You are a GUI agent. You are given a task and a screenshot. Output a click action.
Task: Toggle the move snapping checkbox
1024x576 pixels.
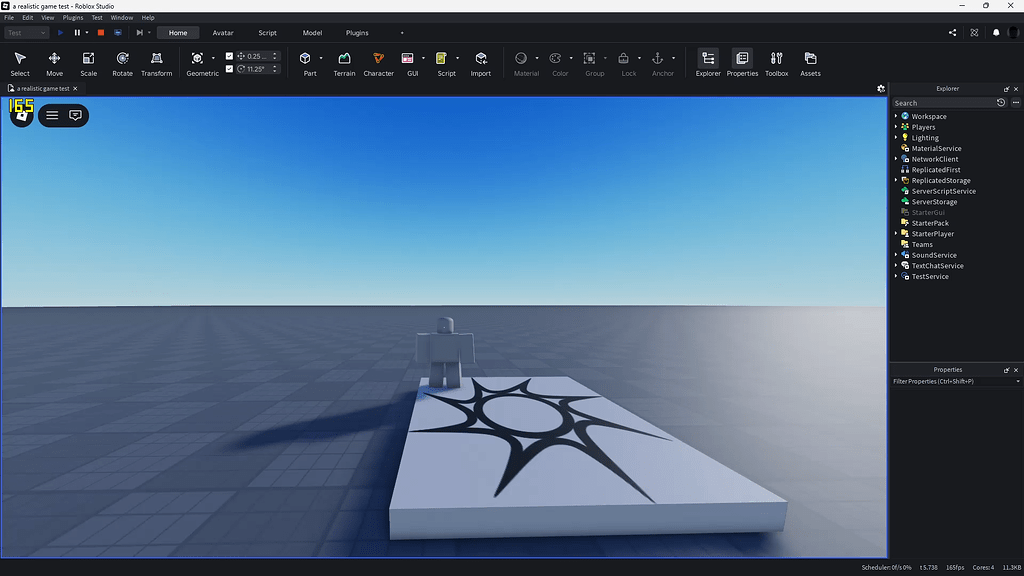pyautogui.click(x=229, y=56)
